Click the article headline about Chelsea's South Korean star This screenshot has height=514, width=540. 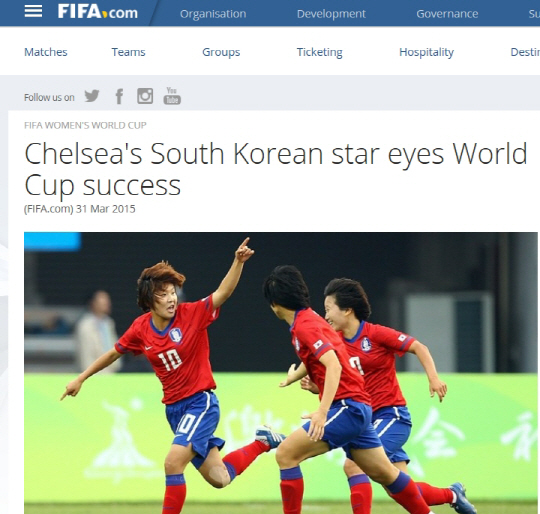(x=276, y=169)
